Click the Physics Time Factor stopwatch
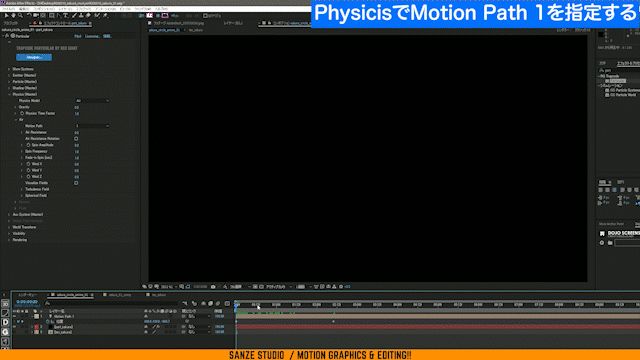 22,113
